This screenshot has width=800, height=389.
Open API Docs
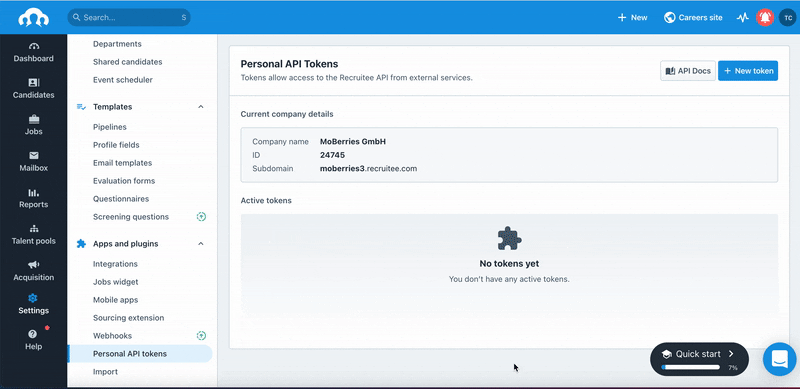[x=688, y=71]
